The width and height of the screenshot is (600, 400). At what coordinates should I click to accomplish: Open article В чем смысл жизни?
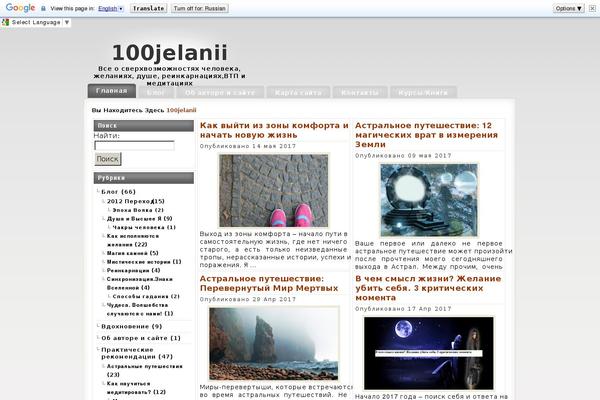(428, 288)
